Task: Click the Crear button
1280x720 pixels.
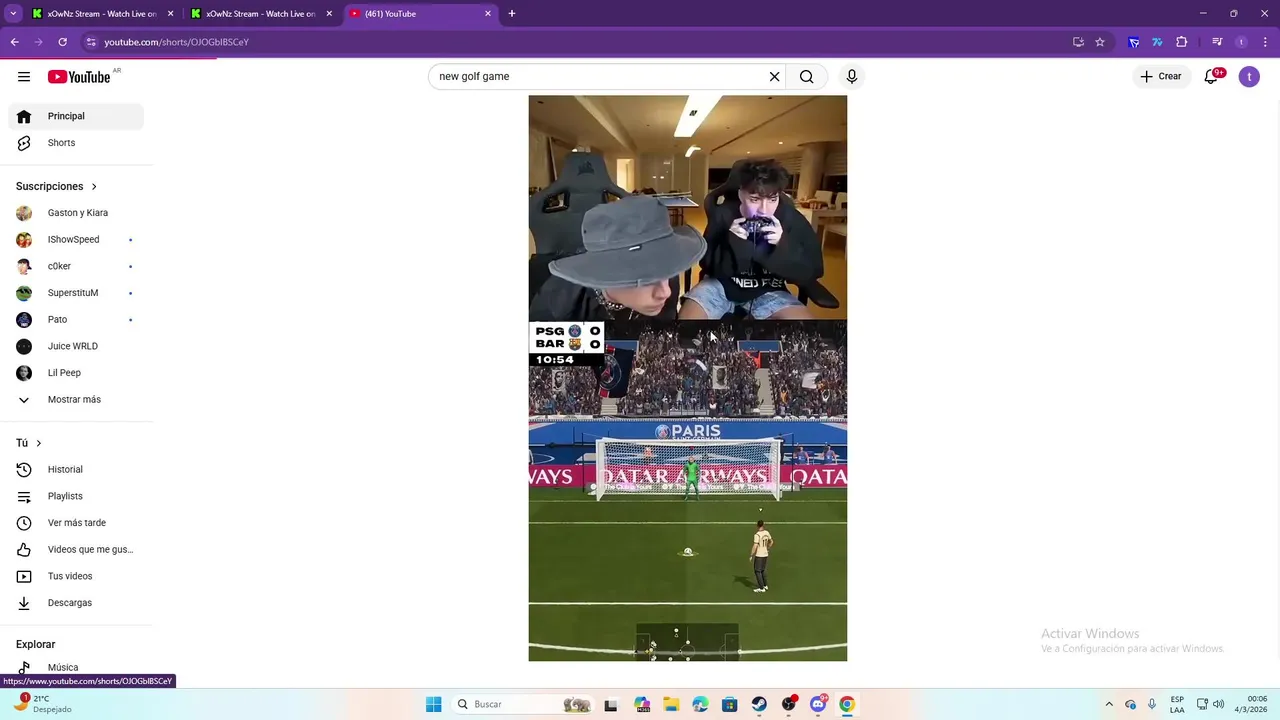Action: point(1161,77)
